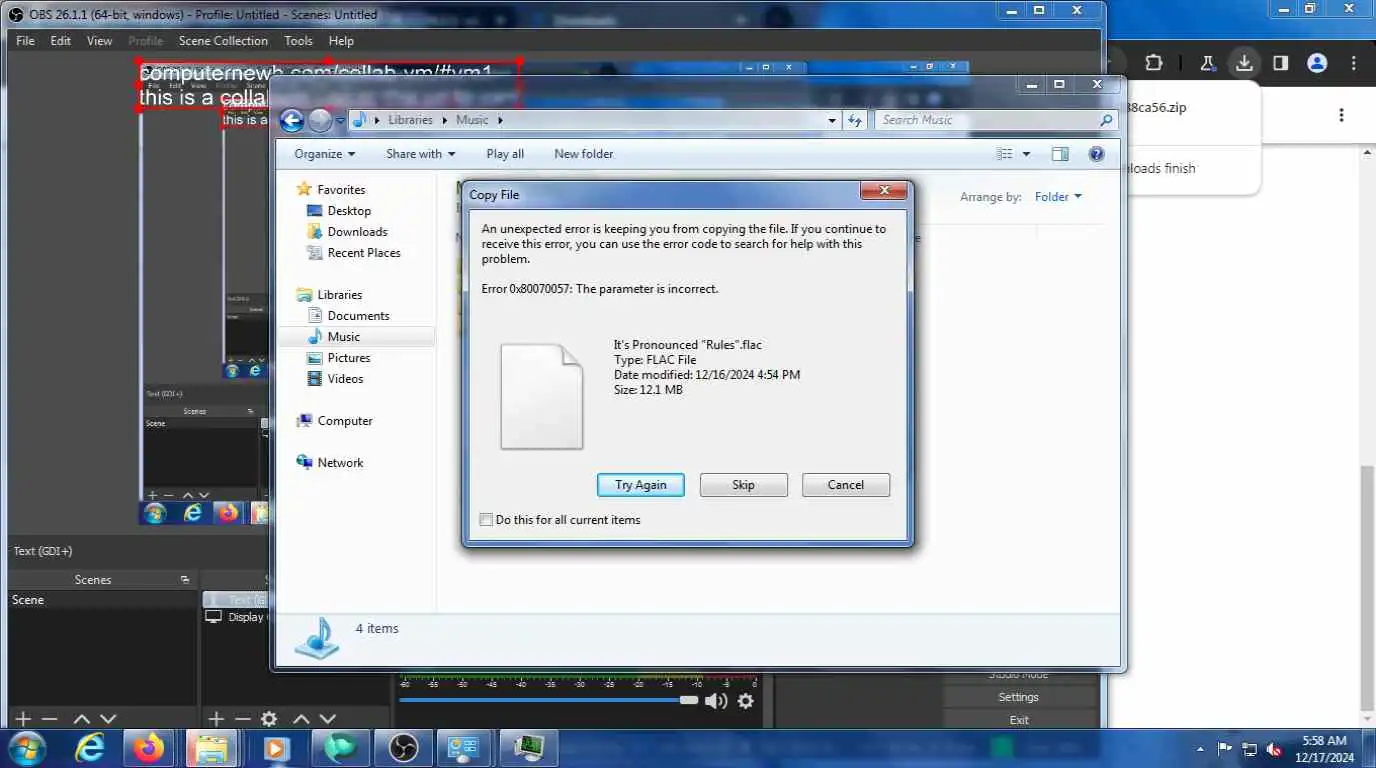Click Skip in the Copy File dialog
This screenshot has width=1376, height=768.
coord(743,485)
